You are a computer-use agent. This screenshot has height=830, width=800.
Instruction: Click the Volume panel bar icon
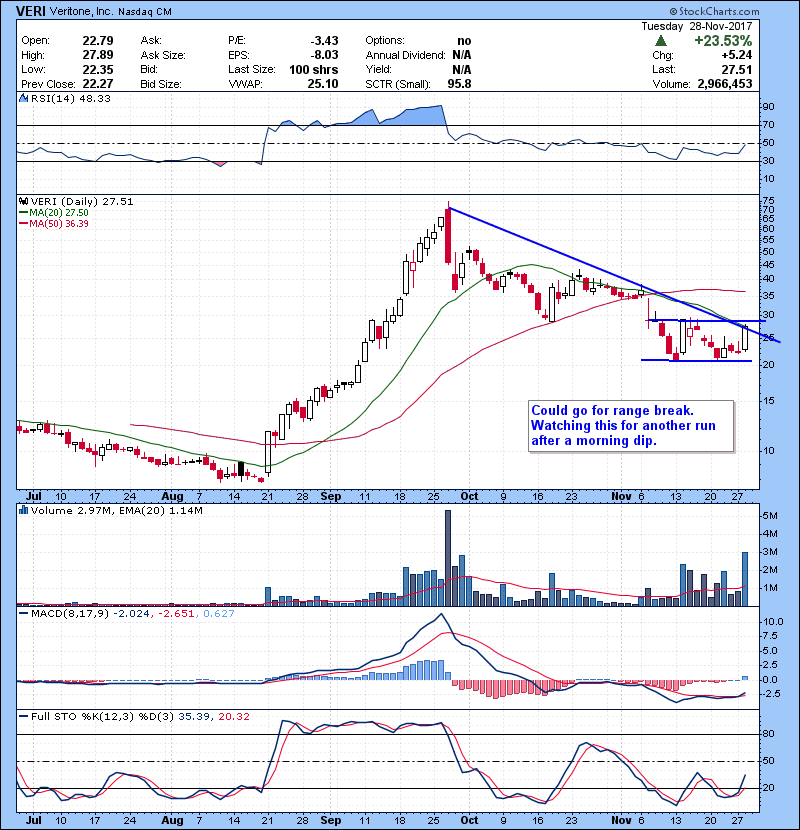[23, 510]
